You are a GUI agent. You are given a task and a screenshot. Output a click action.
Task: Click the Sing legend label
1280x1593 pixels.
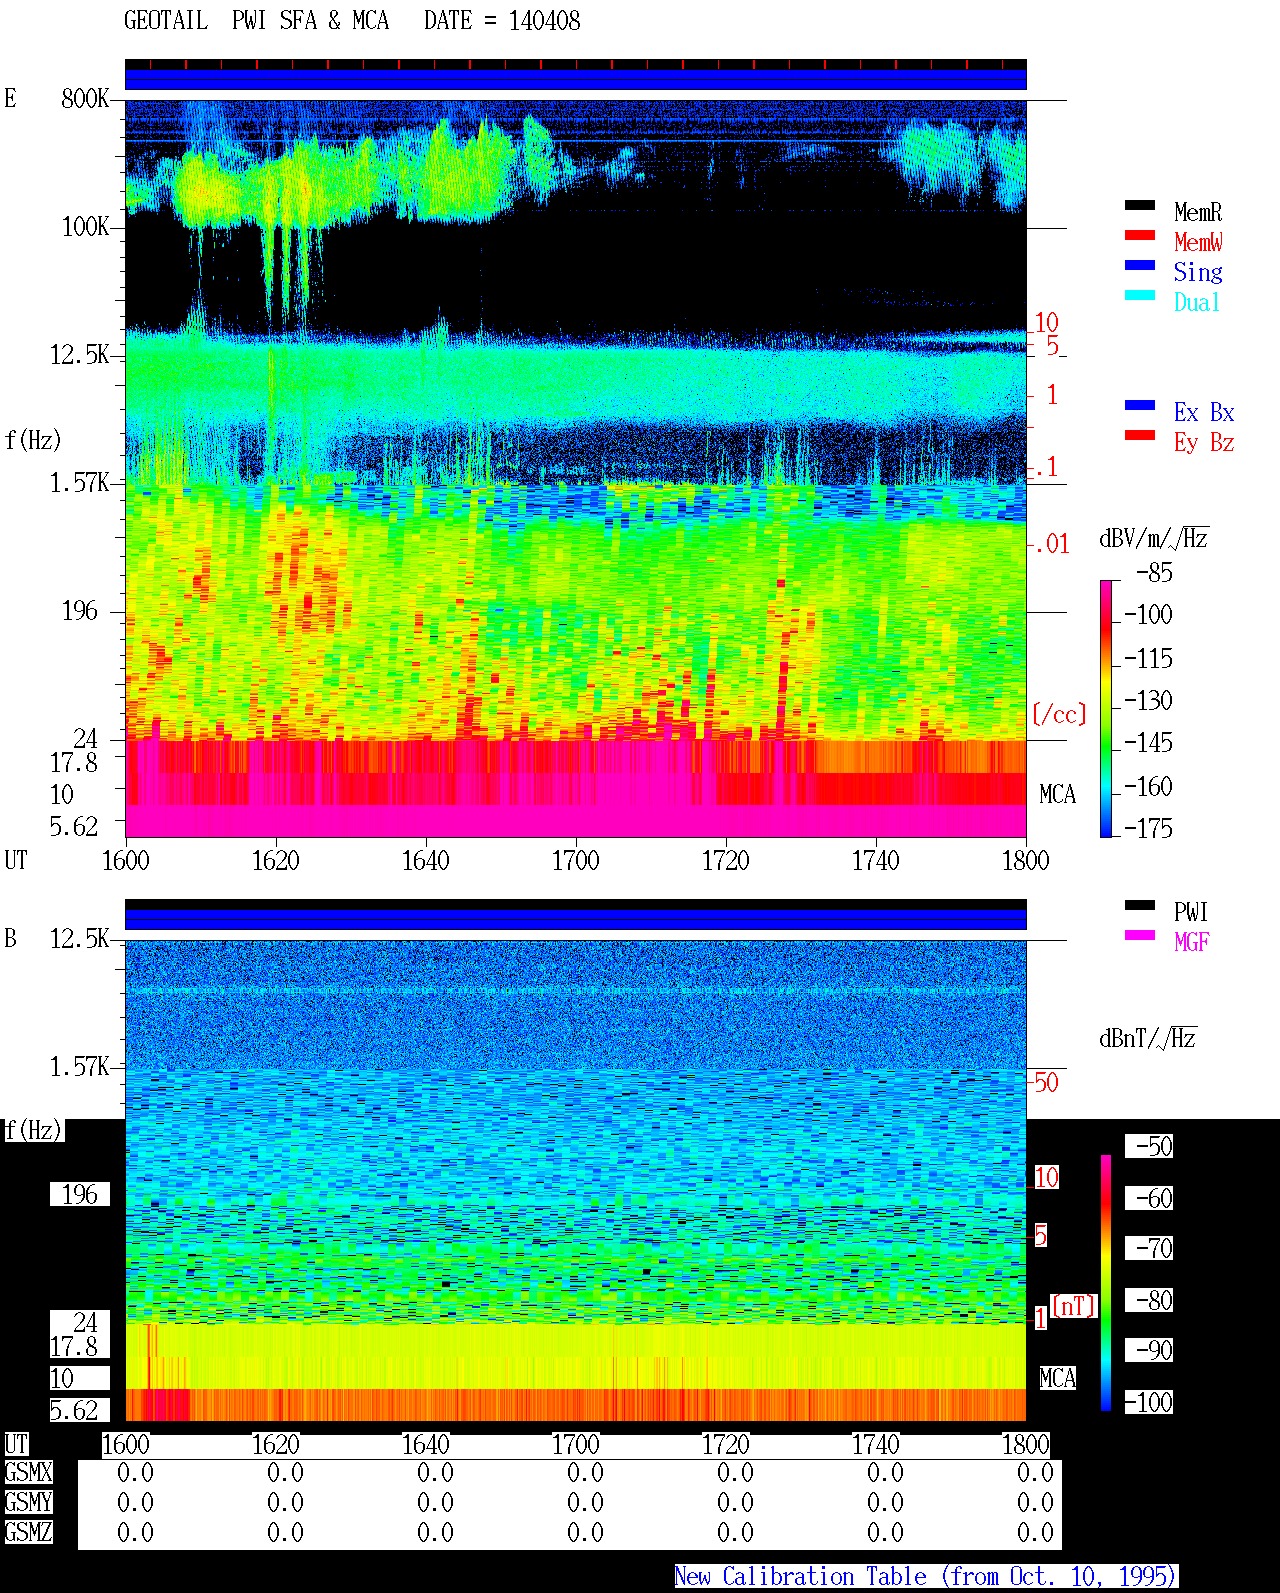[1198, 272]
